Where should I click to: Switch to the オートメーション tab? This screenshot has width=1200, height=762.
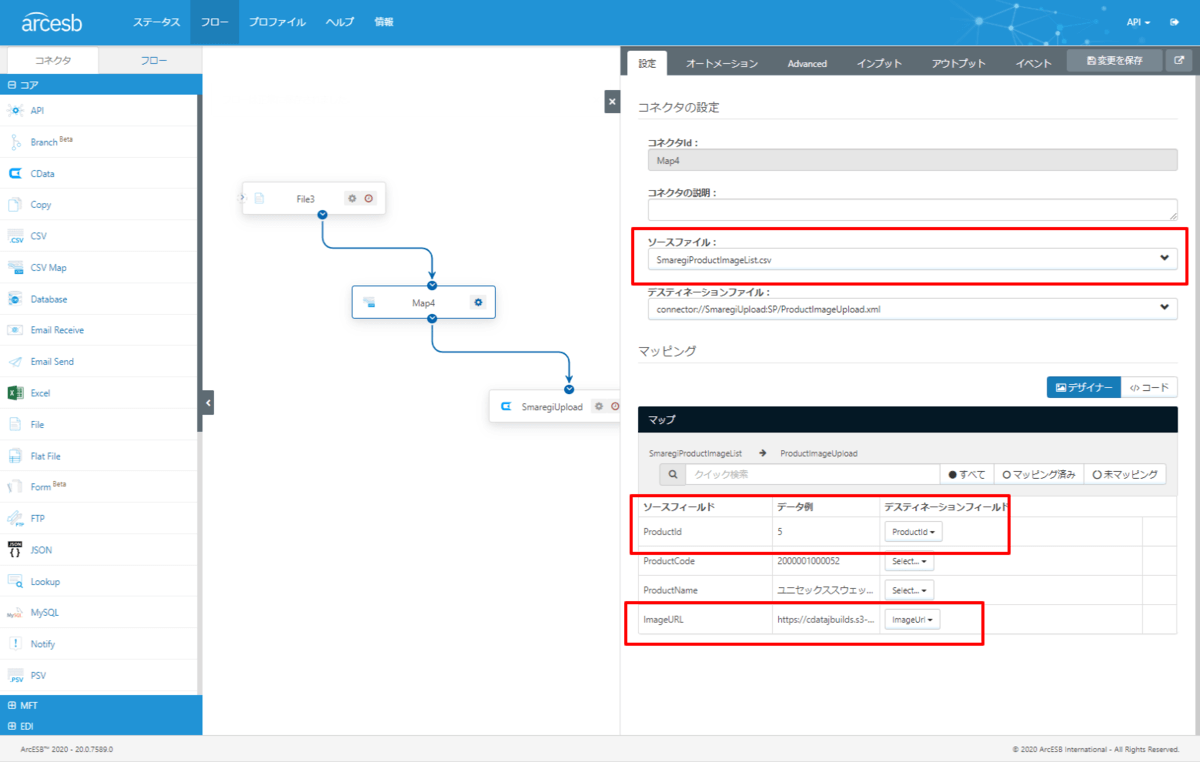pyautogui.click(x=722, y=63)
